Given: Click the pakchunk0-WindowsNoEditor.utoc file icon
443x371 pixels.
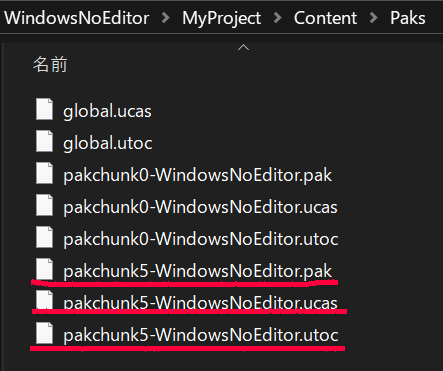Looking at the screenshot, I should click(44, 237).
